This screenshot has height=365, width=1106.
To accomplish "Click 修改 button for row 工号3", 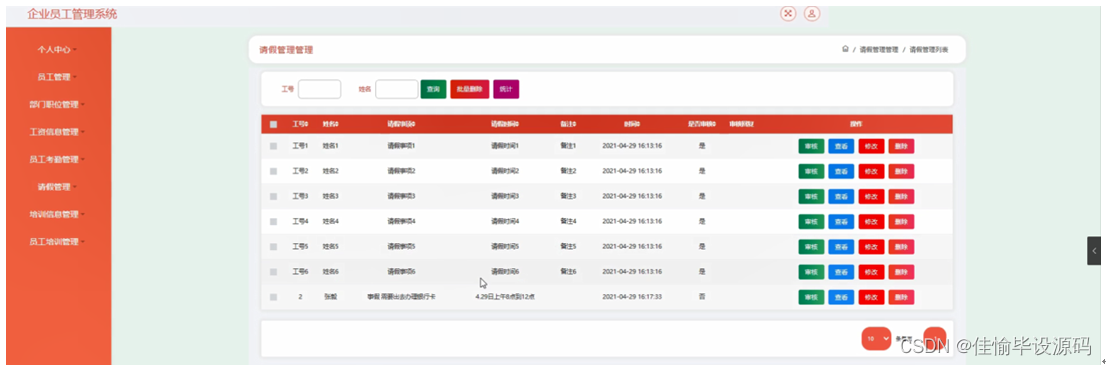I will click(871, 196).
